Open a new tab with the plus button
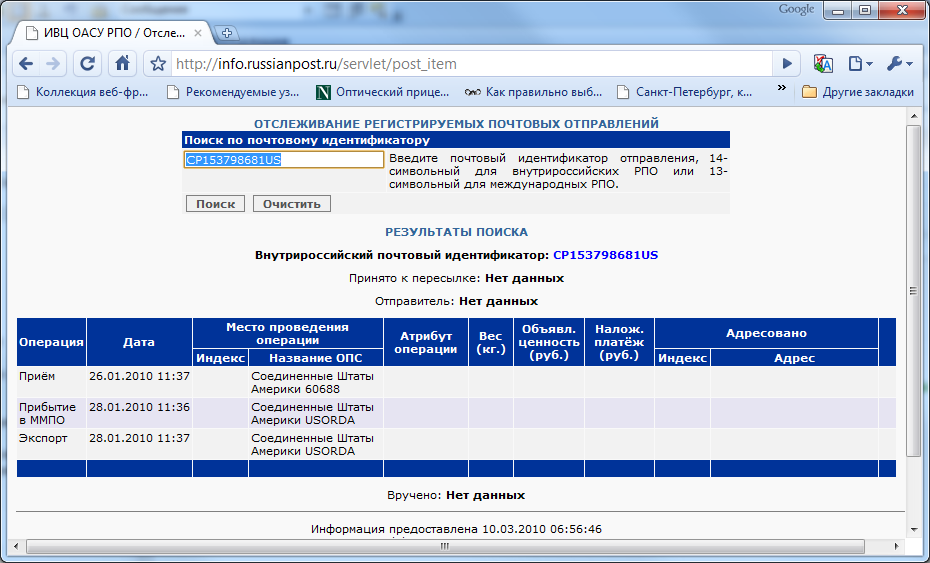930x563 pixels. [227, 32]
